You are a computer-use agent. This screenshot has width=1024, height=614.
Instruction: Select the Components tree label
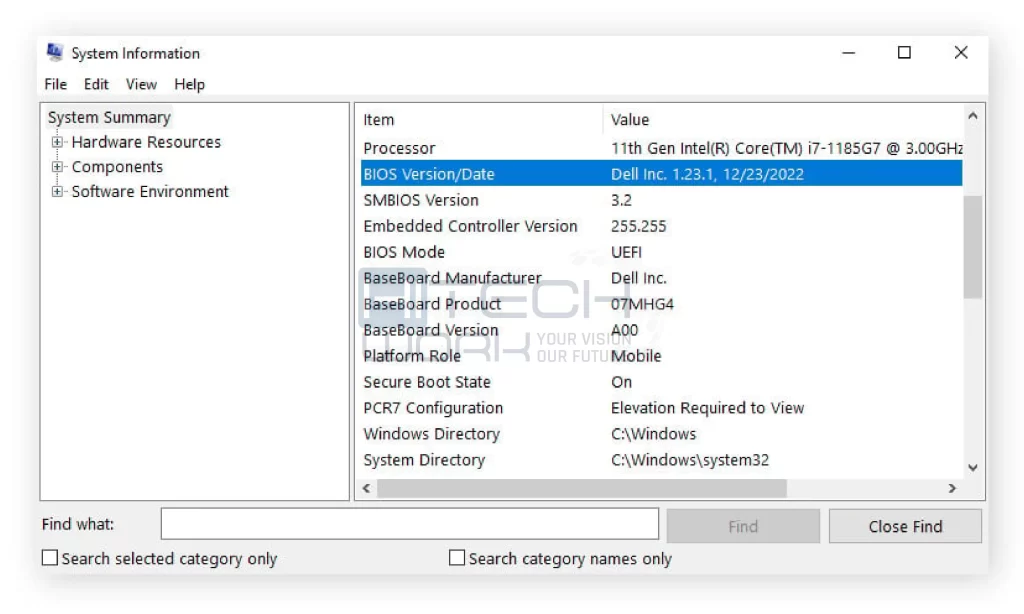117,167
